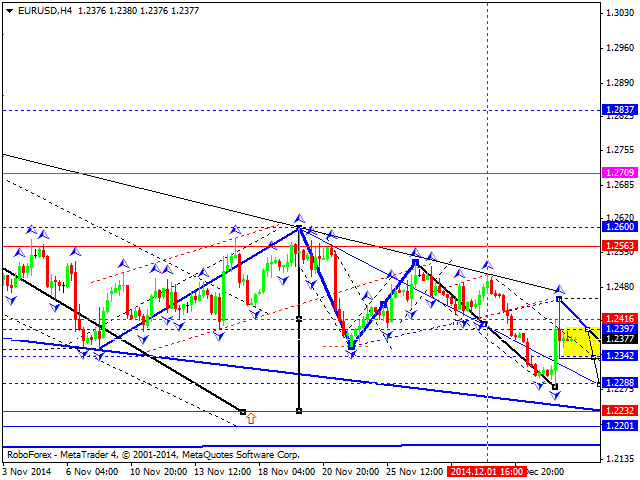Select the 1.2288 blue price label
640x480 pixels.
[x=617, y=382]
